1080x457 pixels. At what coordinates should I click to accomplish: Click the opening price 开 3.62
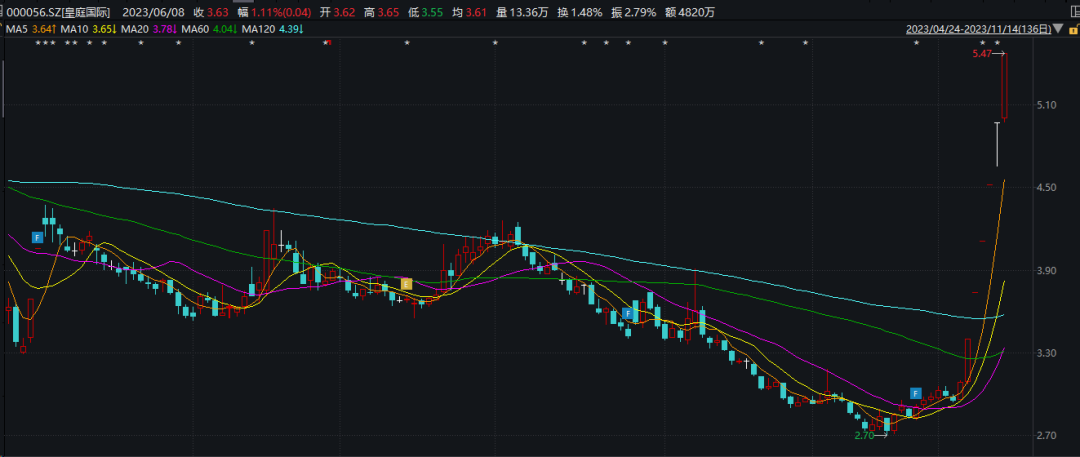click(x=338, y=12)
